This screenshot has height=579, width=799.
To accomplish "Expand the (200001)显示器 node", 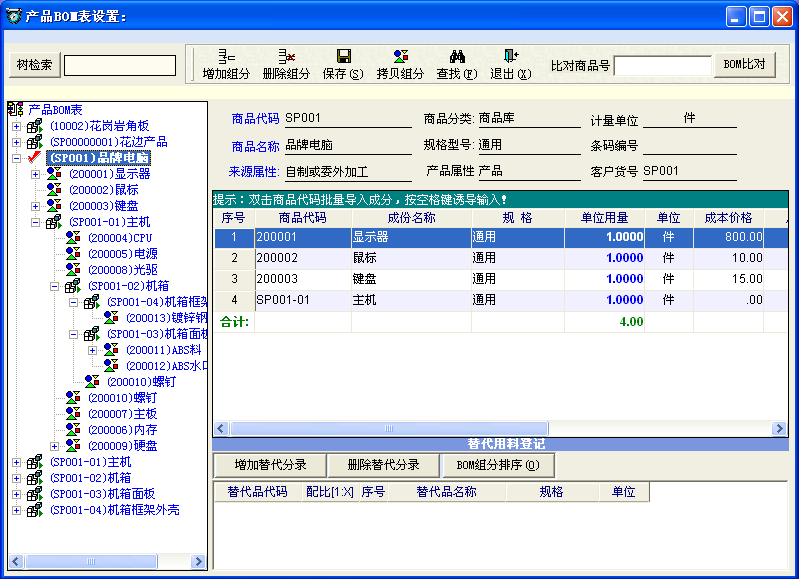I will [35, 174].
